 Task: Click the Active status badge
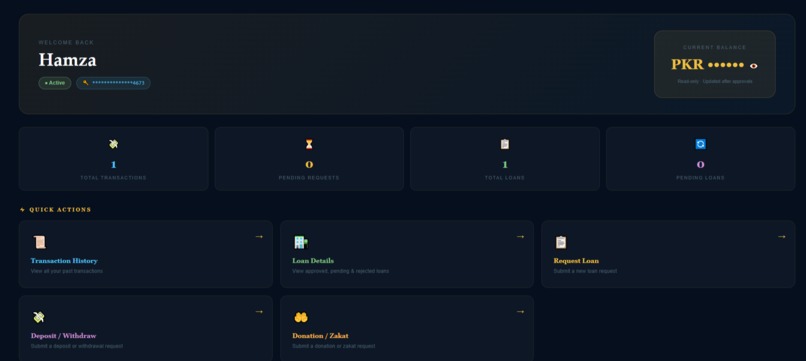(55, 83)
